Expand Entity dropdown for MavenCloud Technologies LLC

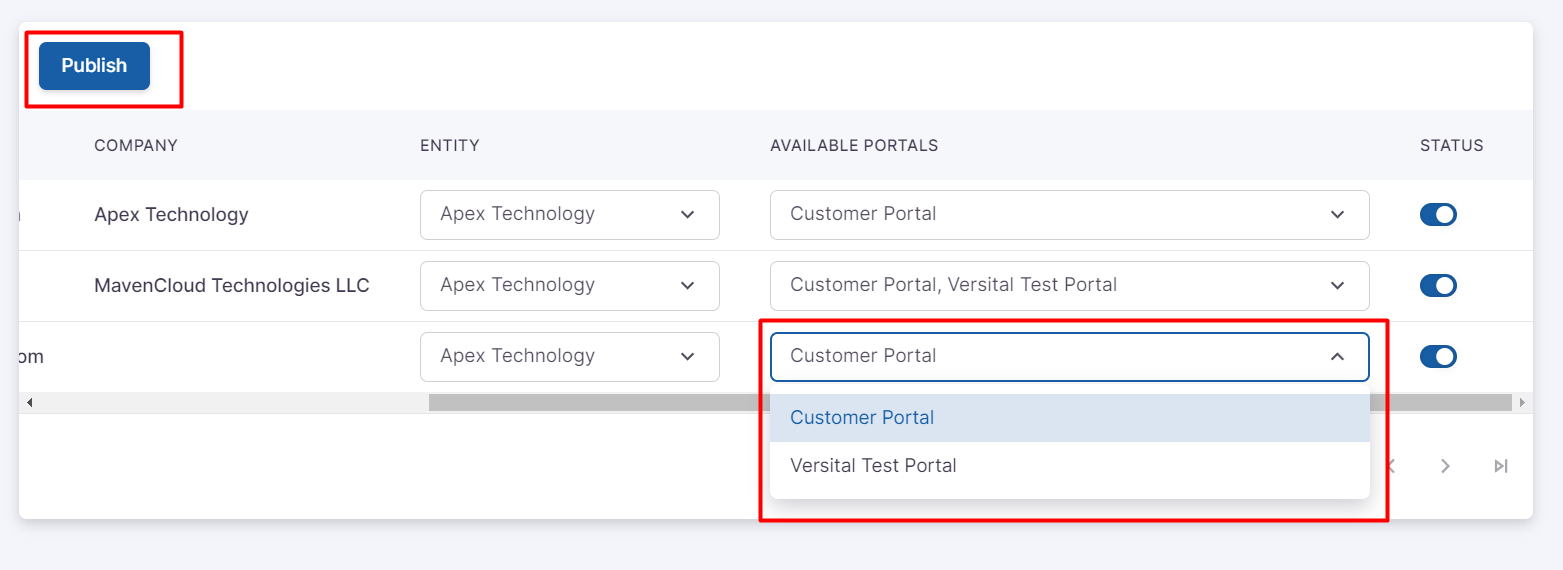[x=569, y=286]
